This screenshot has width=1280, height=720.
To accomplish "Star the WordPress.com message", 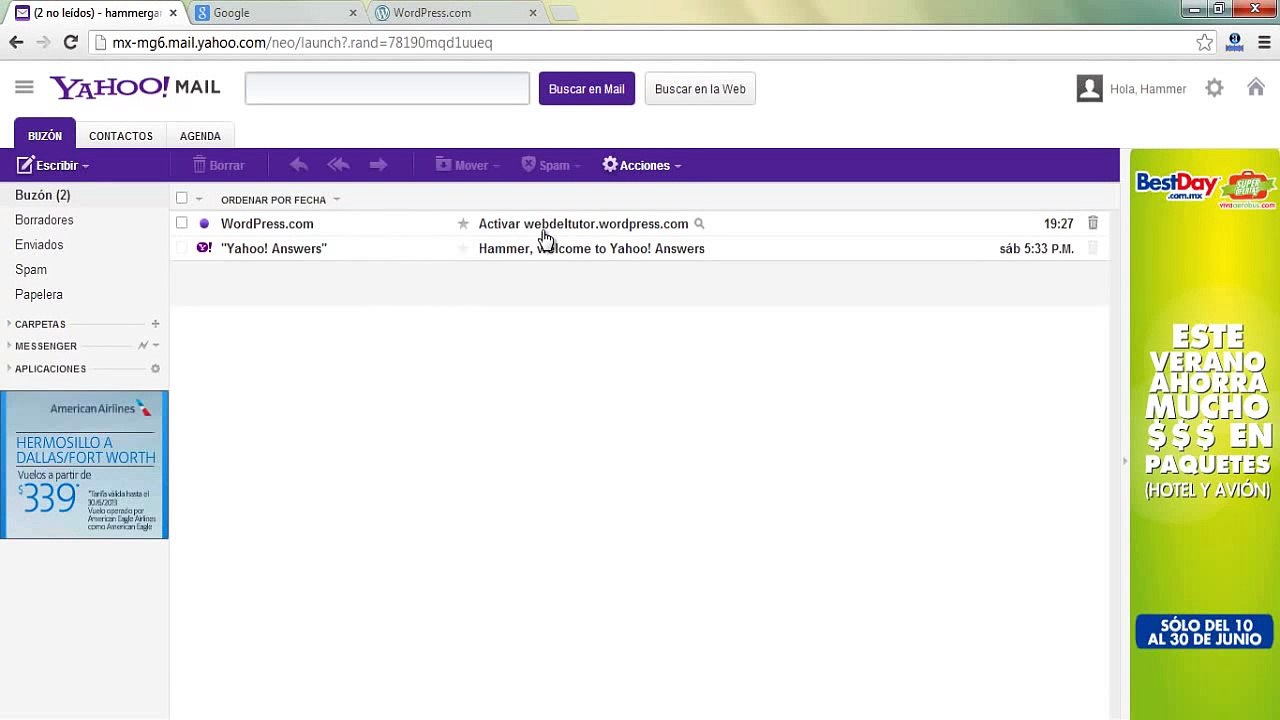I will [x=463, y=224].
